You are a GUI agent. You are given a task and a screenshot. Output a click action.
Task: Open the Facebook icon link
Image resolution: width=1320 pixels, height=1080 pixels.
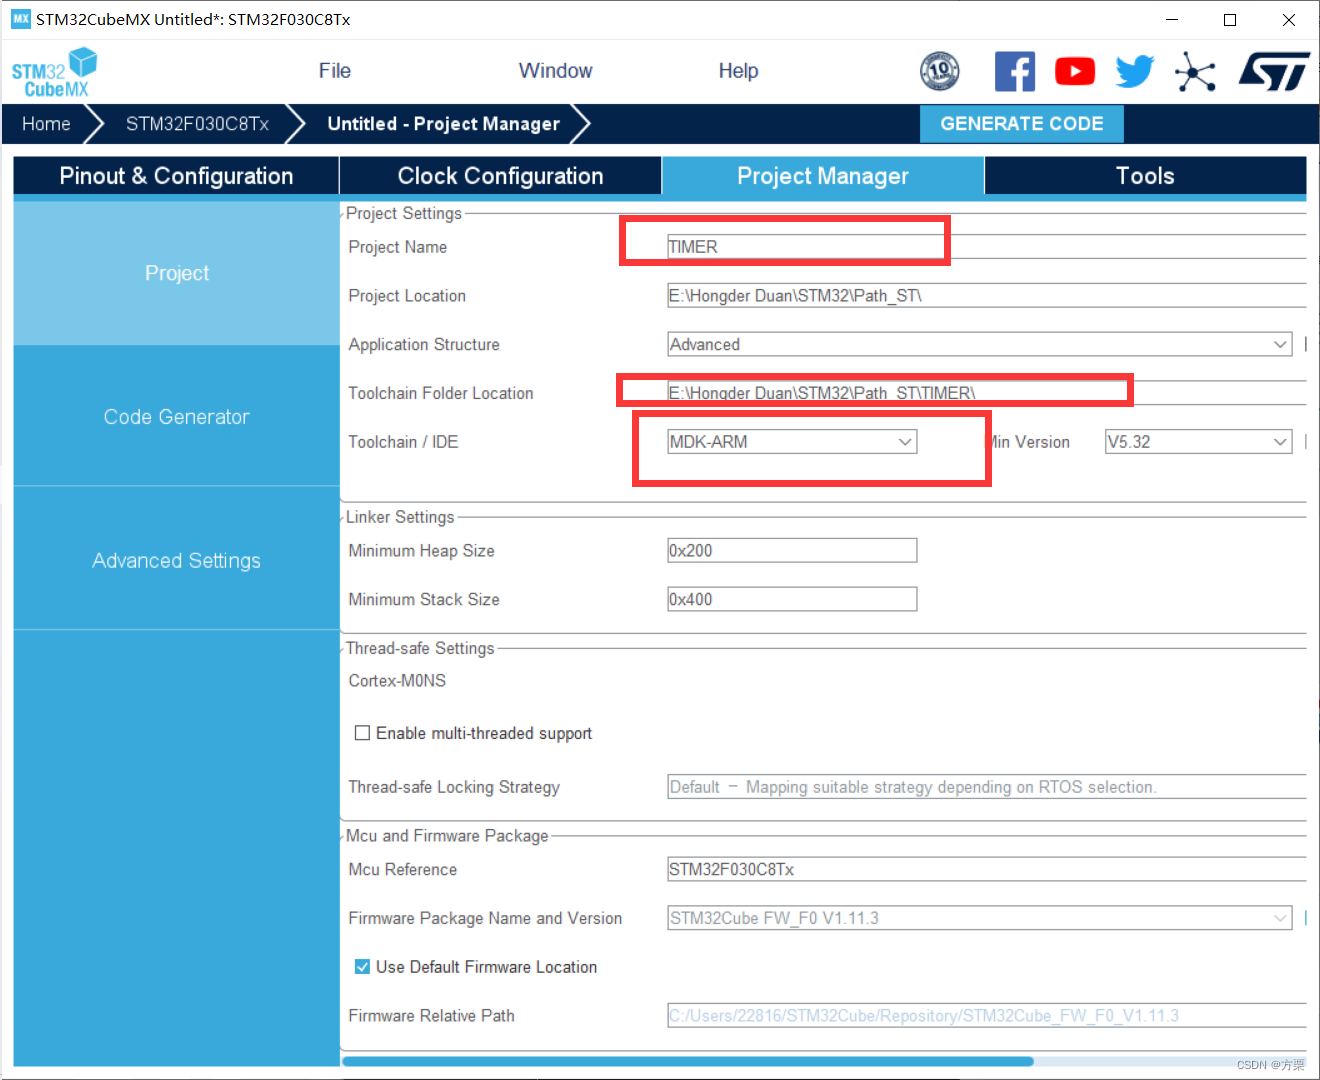[x=1014, y=72]
